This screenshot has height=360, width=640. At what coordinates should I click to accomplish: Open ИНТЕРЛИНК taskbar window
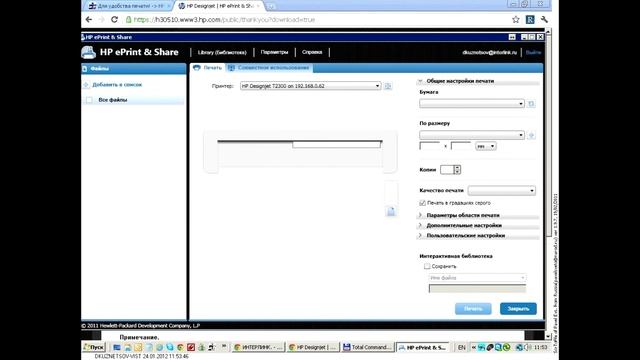point(258,347)
